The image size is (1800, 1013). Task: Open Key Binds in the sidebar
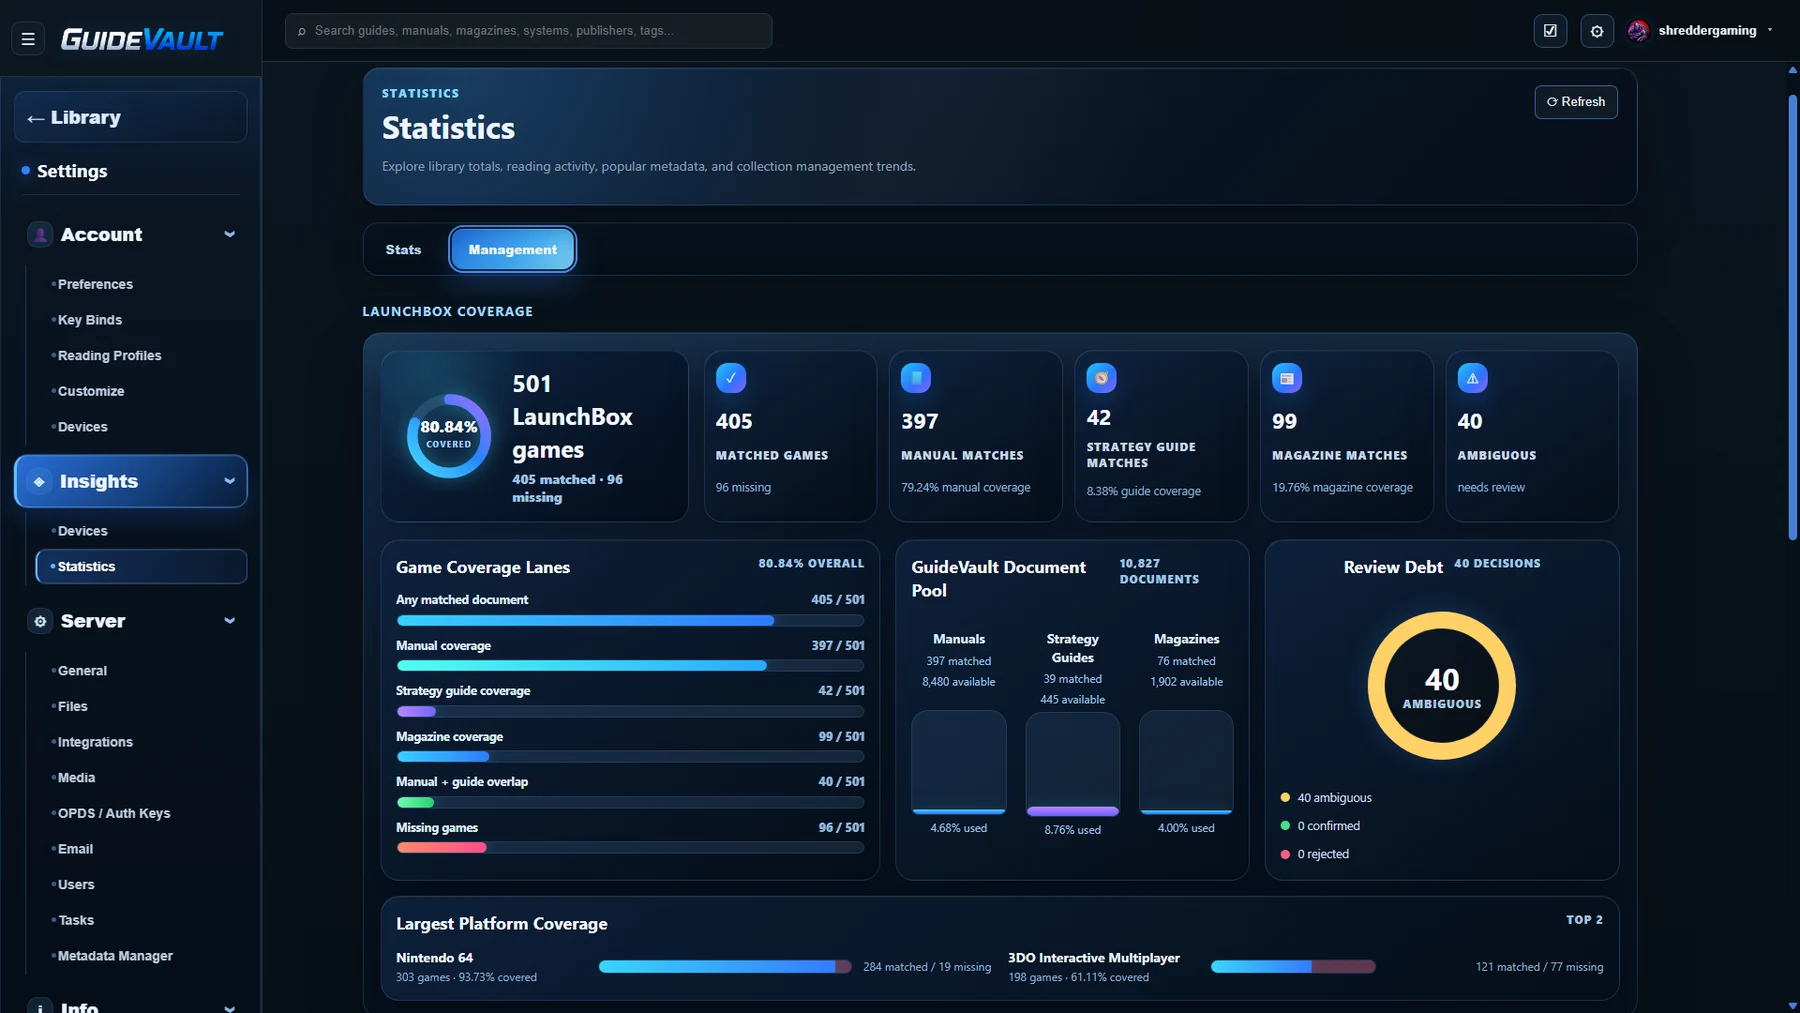[x=90, y=320]
